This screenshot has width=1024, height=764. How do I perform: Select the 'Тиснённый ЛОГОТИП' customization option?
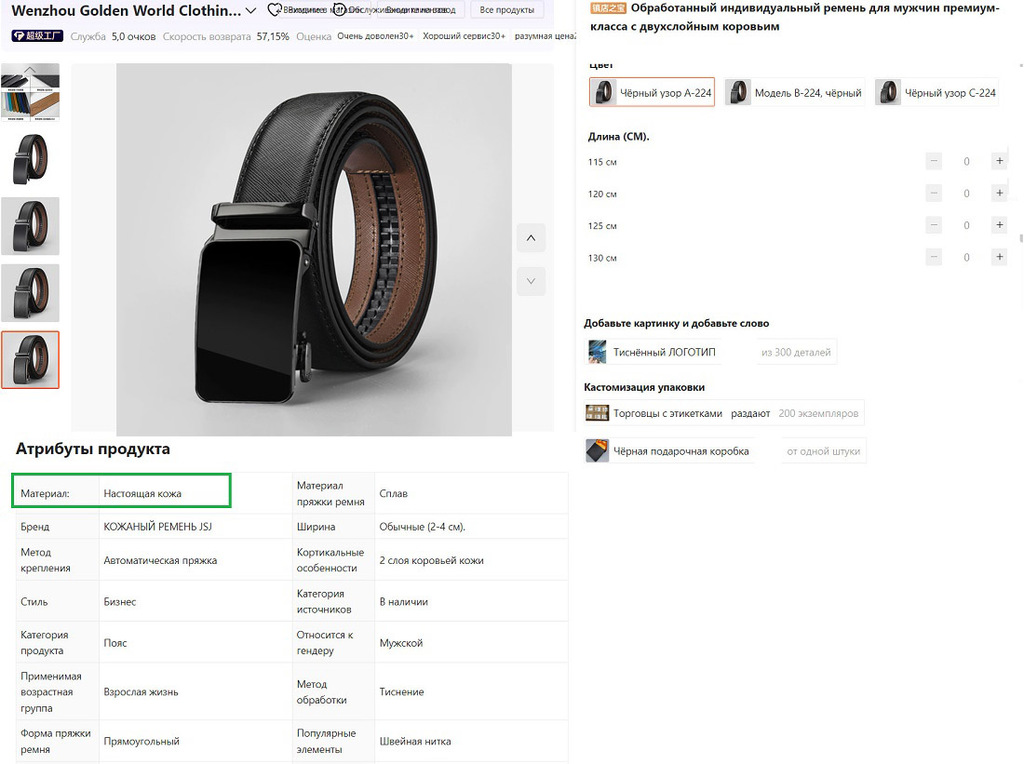tap(652, 352)
